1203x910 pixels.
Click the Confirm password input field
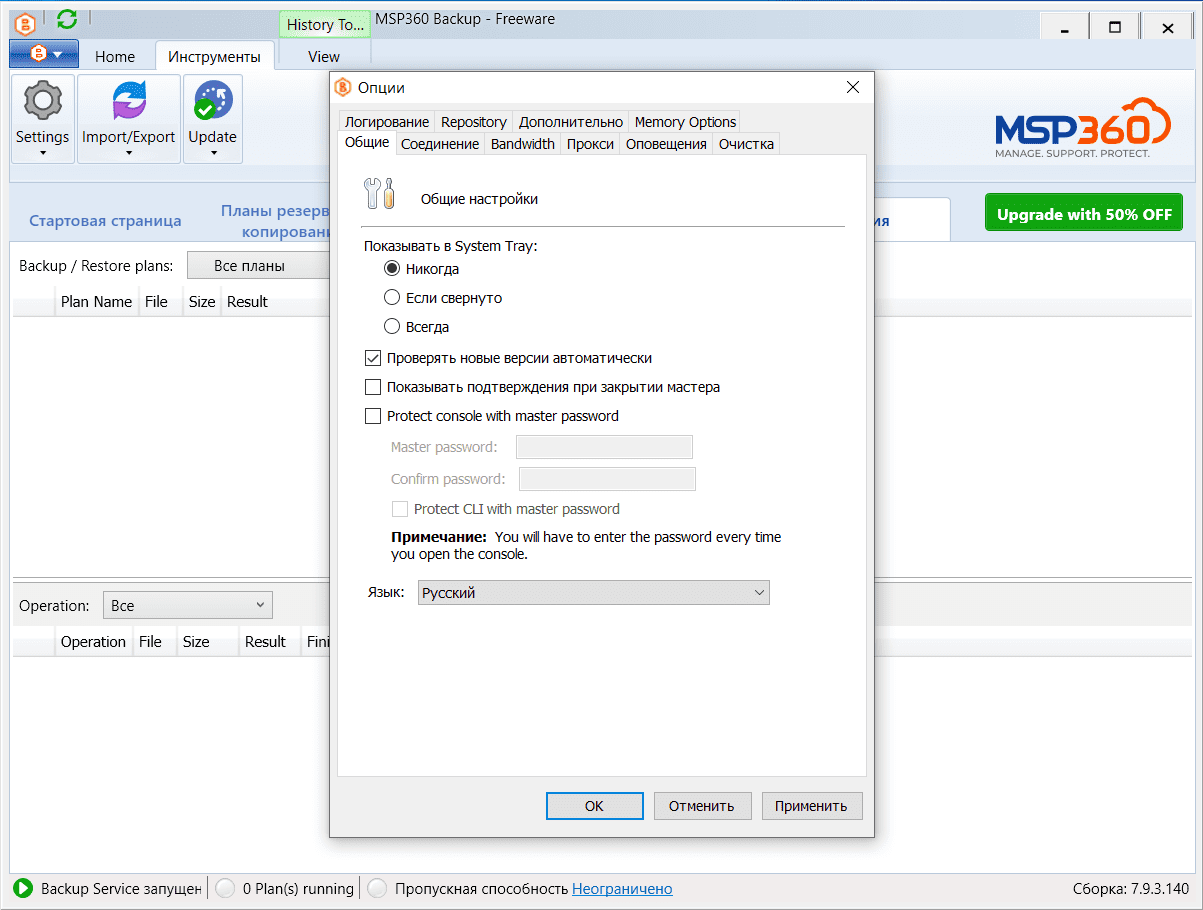click(x=607, y=479)
